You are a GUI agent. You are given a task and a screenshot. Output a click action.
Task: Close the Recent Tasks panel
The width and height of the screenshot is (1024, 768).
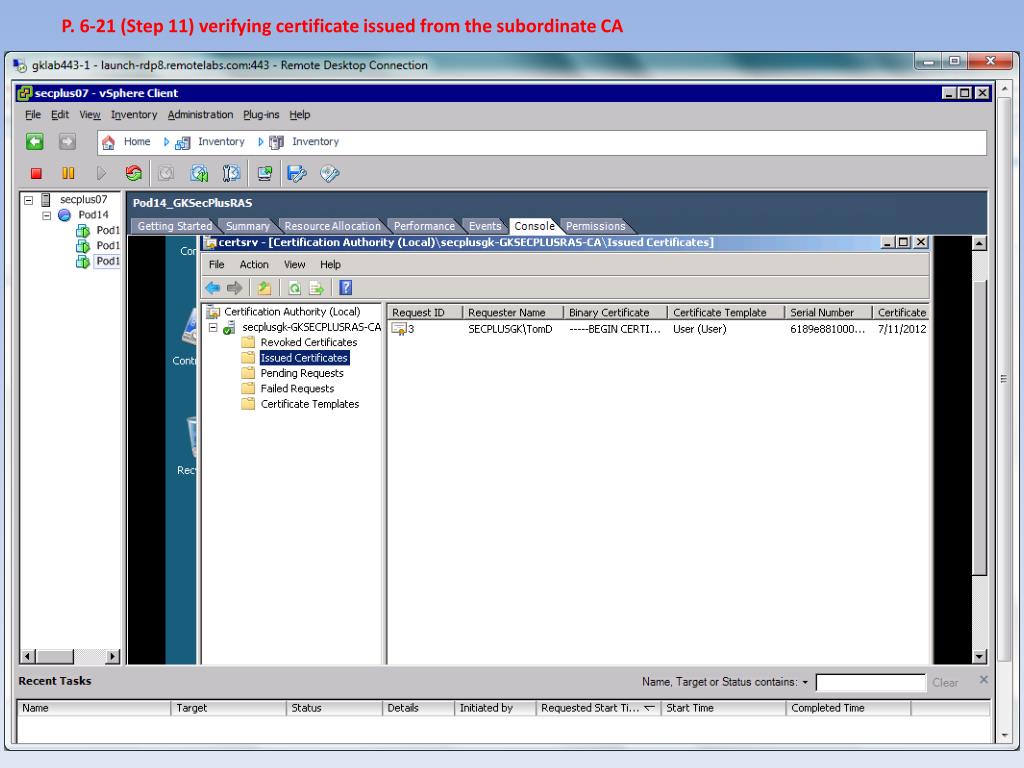984,680
